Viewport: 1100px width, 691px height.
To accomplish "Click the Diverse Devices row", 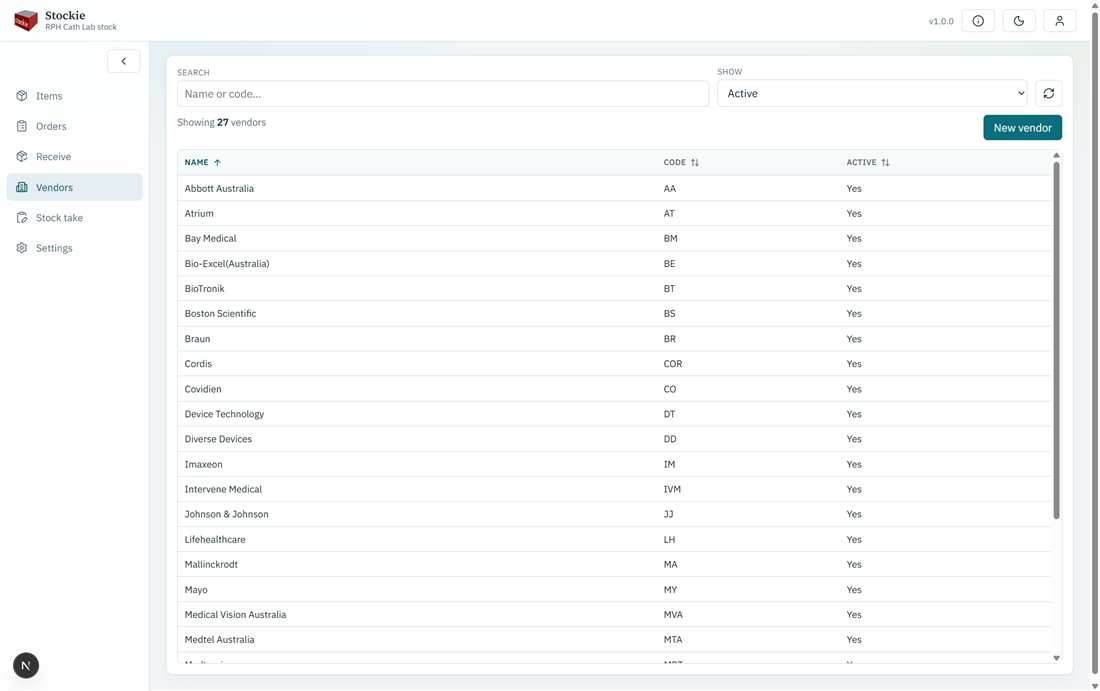I will coord(615,439).
